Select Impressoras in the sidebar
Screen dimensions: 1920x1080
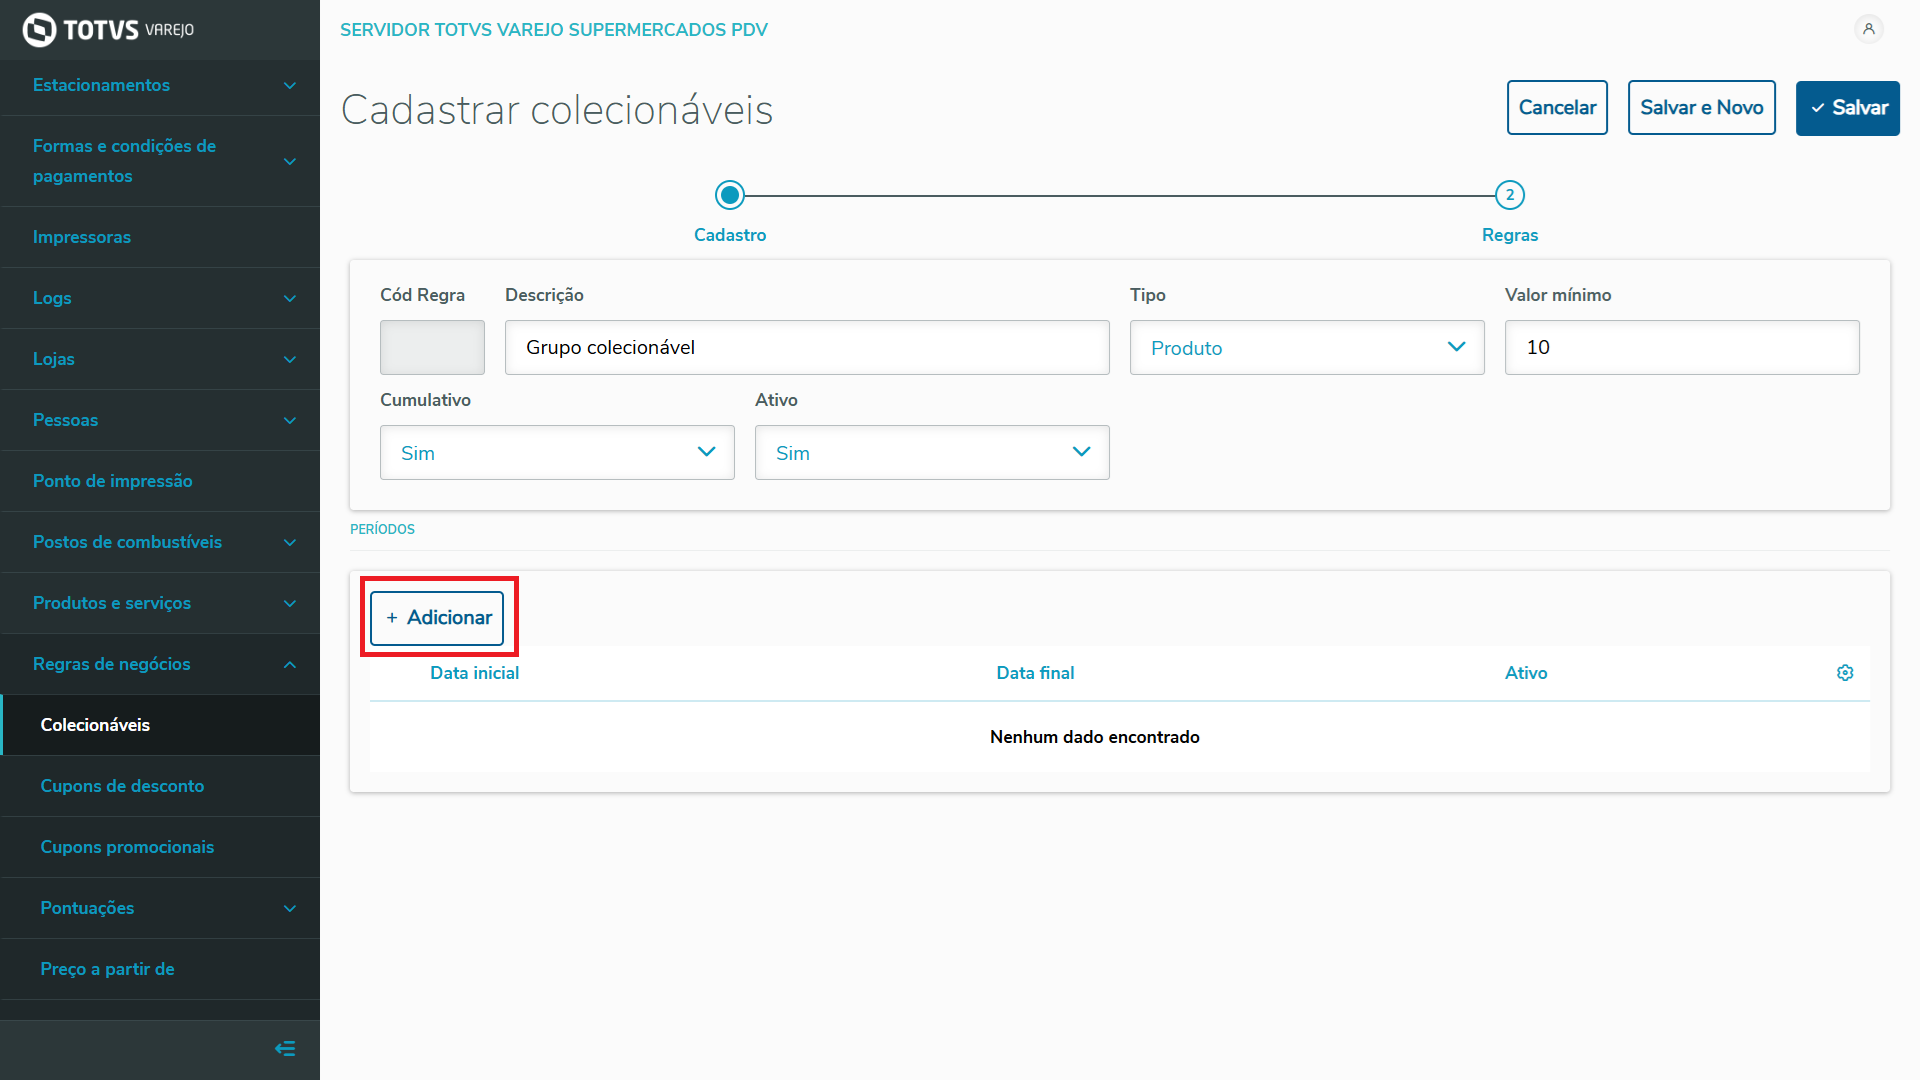[82, 237]
